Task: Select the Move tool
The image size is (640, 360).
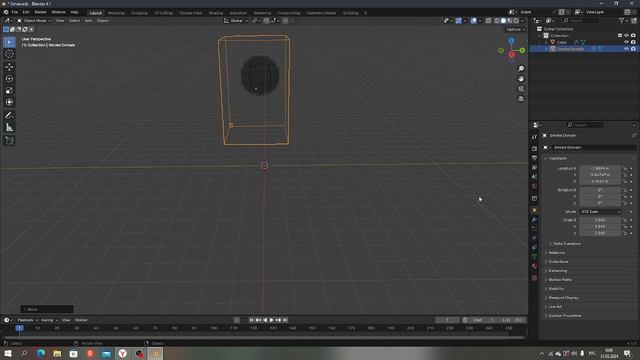Action: (x=9, y=67)
